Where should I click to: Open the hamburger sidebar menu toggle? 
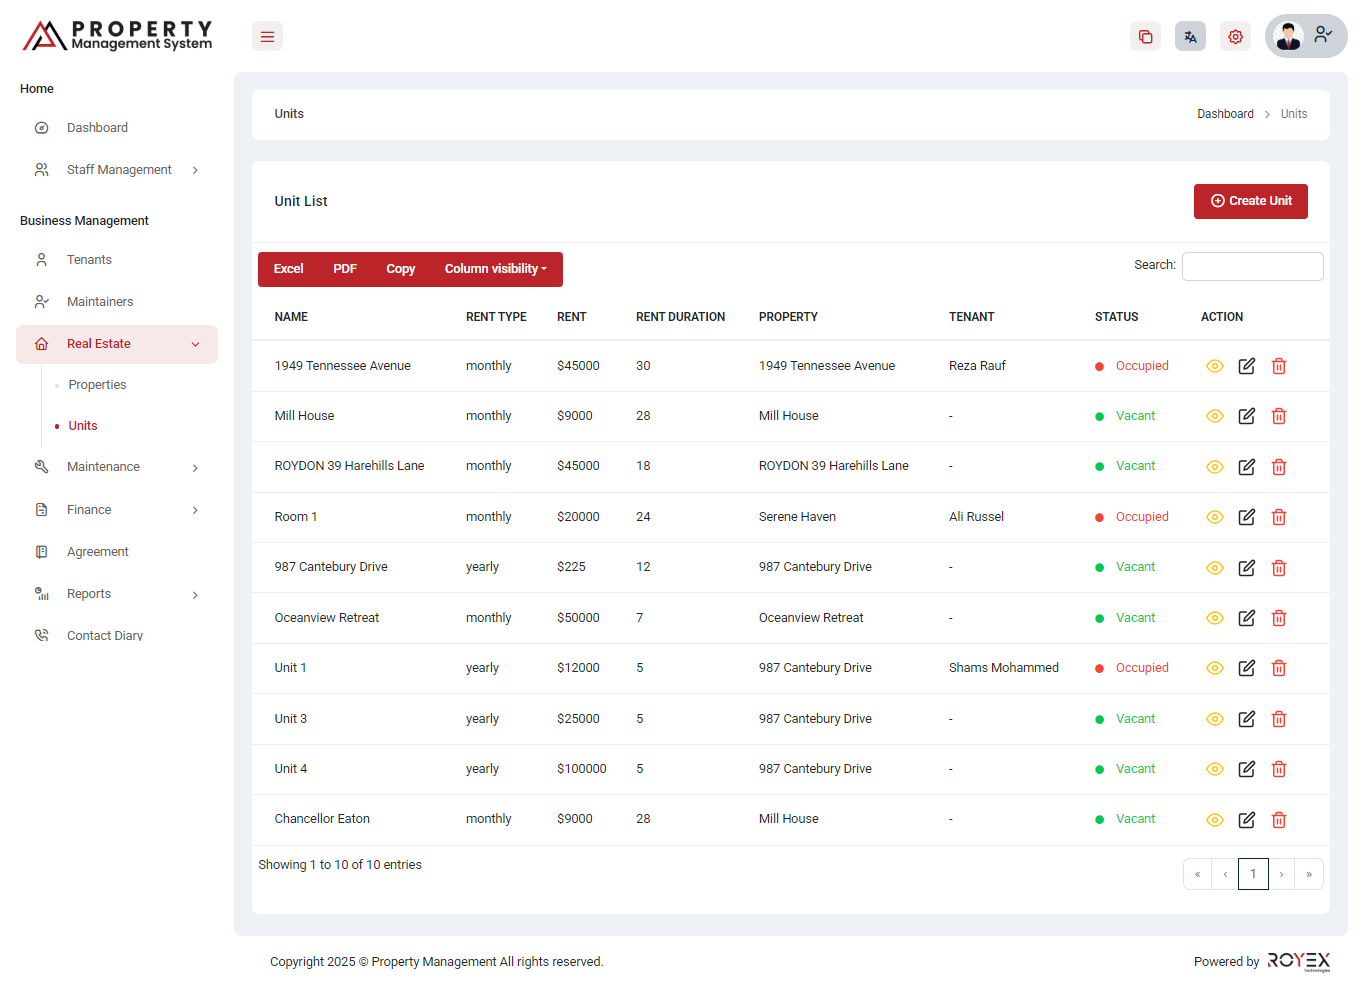267,37
